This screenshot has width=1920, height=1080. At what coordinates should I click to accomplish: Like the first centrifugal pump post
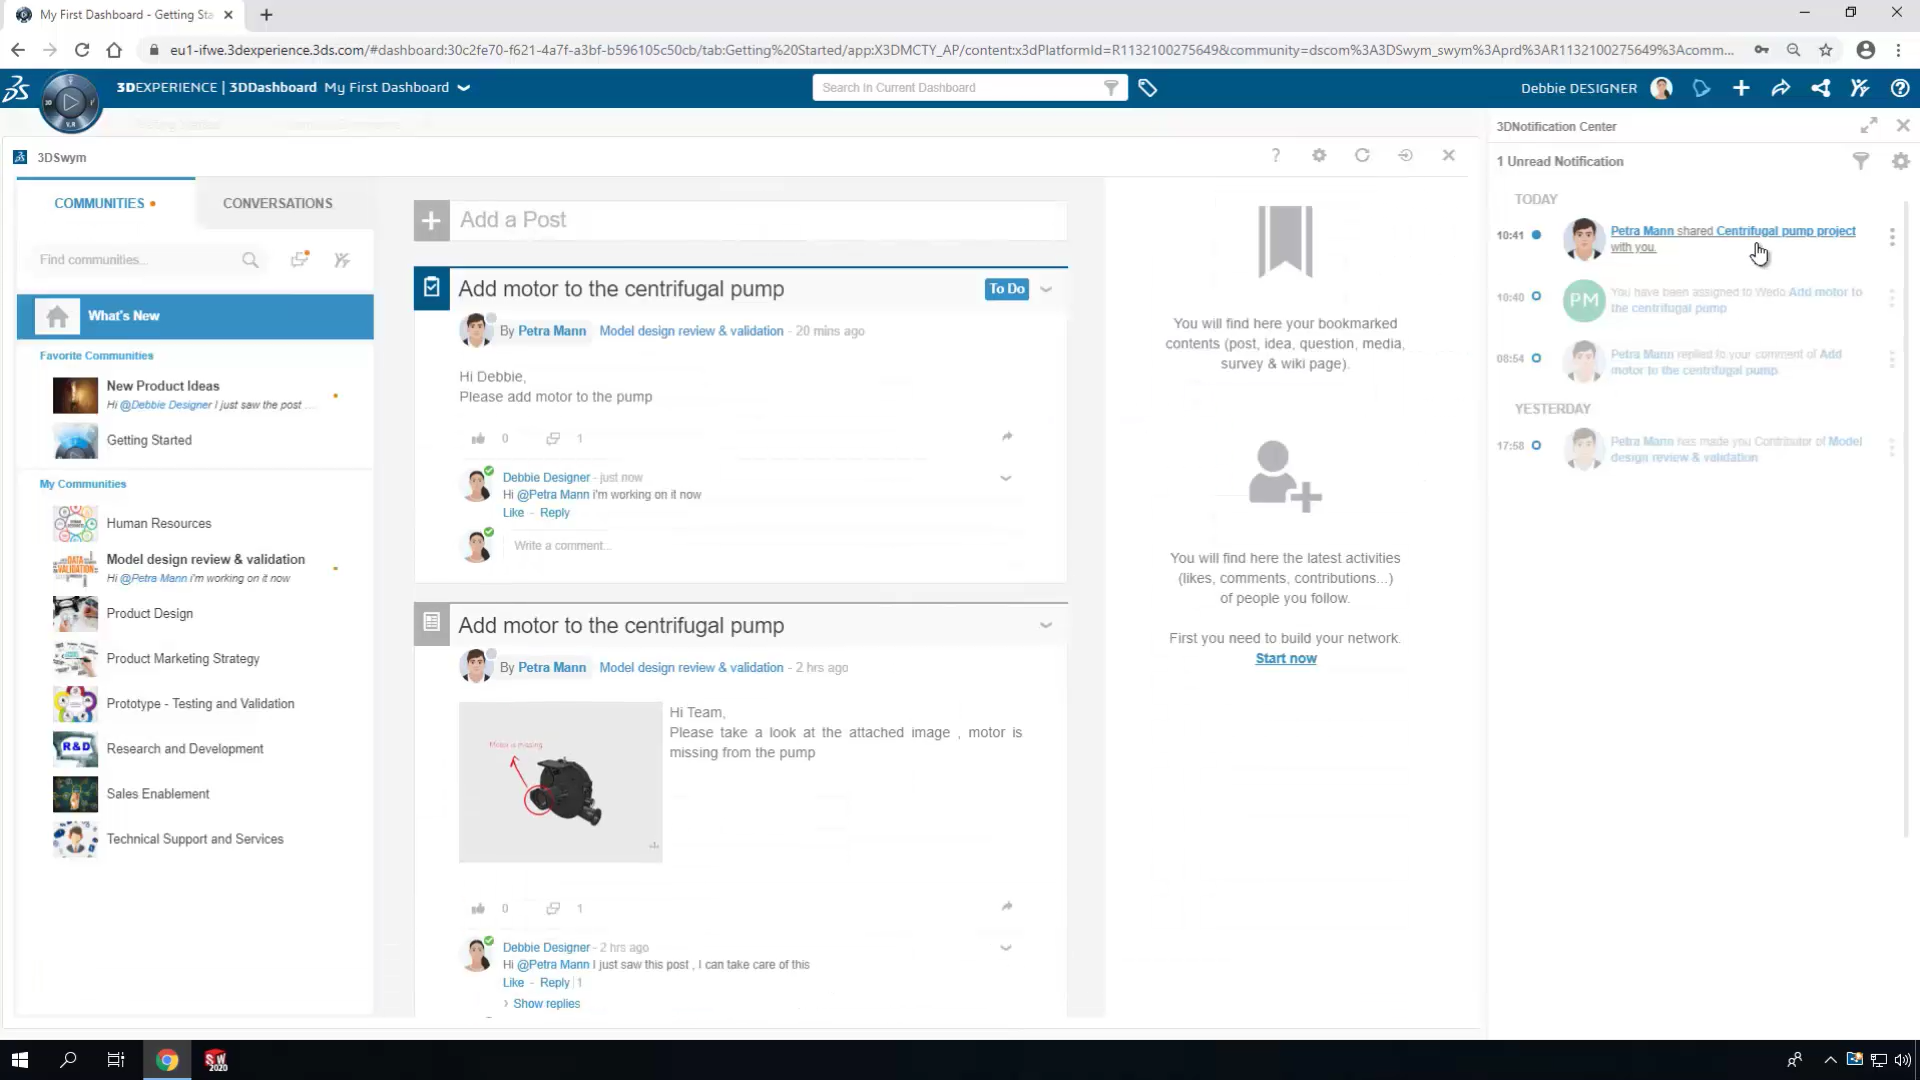478,438
